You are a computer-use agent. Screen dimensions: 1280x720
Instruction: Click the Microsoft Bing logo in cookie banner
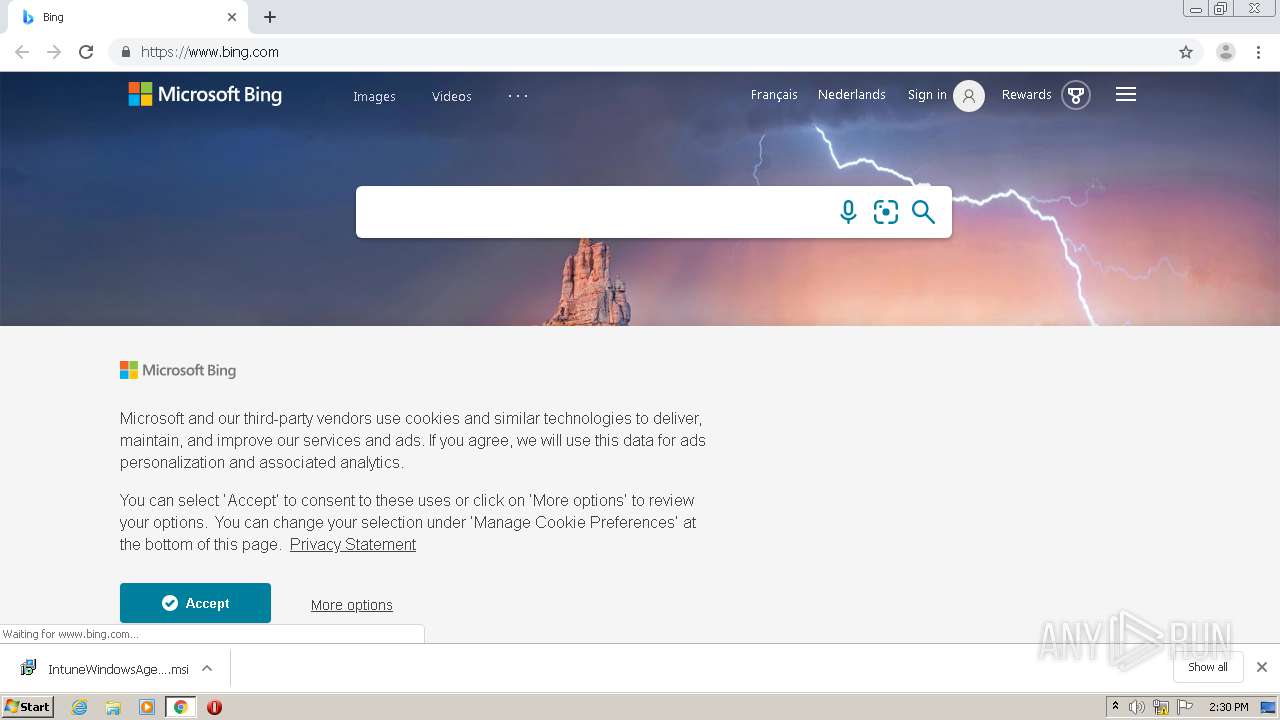178,371
